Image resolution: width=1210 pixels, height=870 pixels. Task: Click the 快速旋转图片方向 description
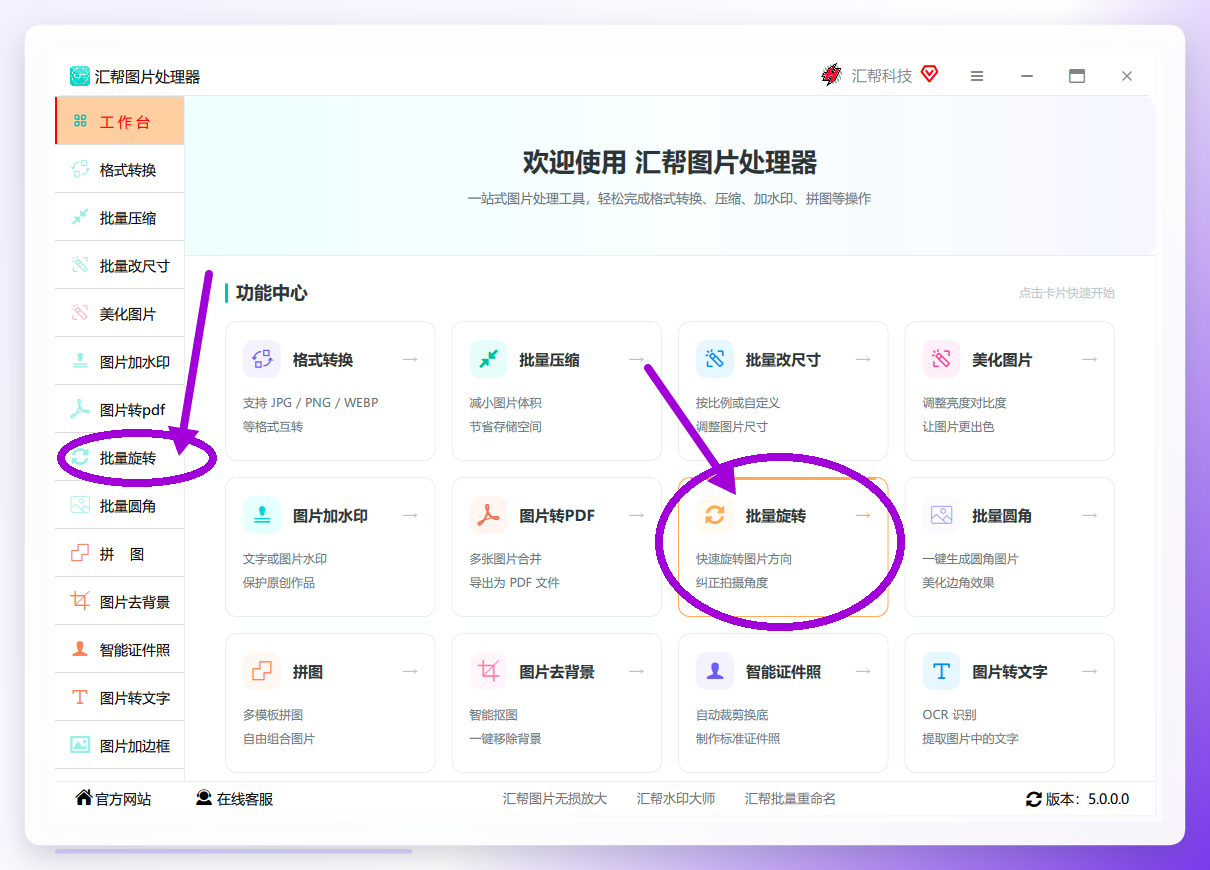tap(744, 559)
